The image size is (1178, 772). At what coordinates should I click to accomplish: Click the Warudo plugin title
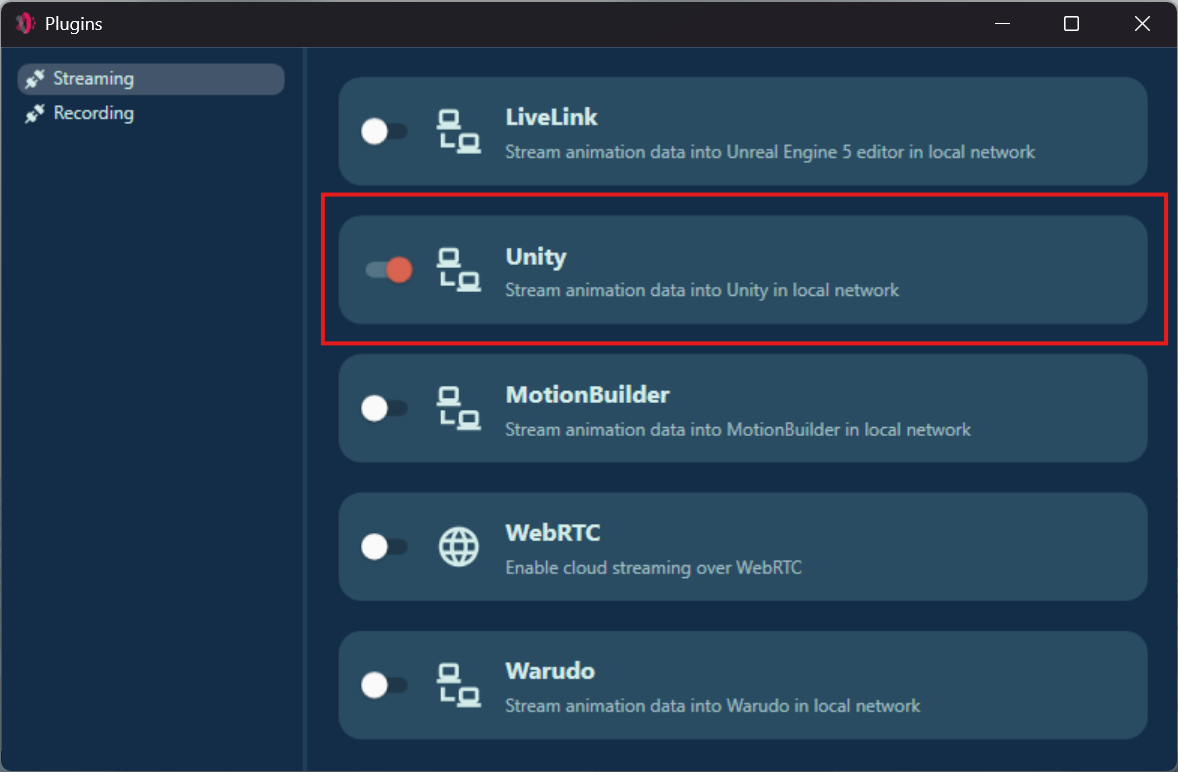(550, 671)
